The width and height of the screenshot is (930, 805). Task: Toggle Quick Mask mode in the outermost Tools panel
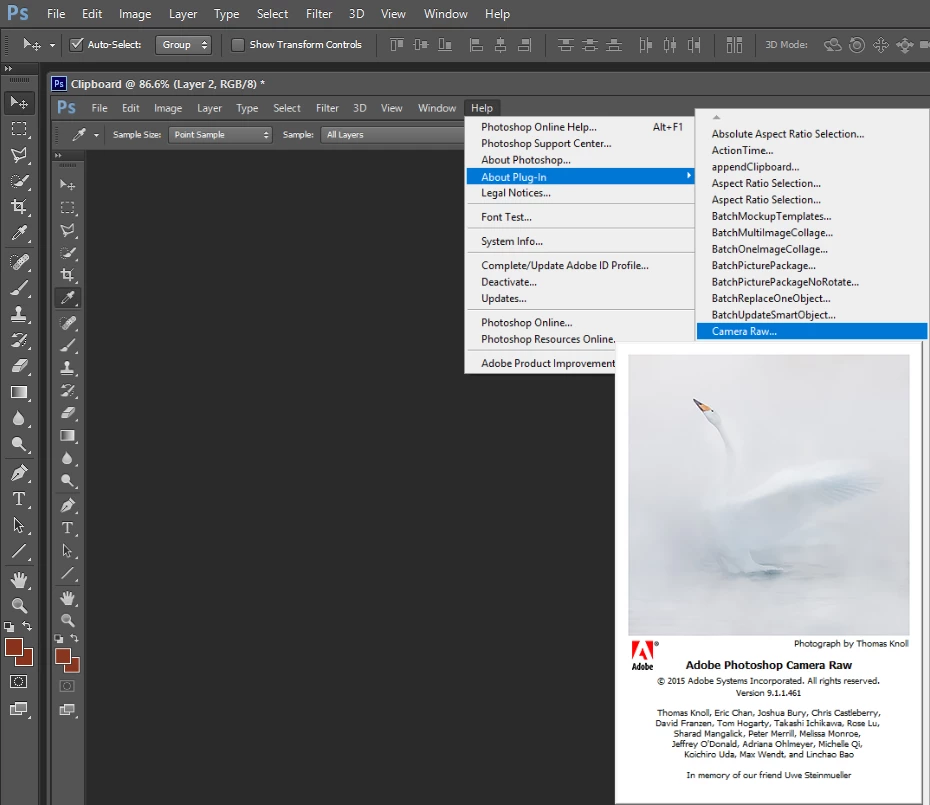coord(19,682)
